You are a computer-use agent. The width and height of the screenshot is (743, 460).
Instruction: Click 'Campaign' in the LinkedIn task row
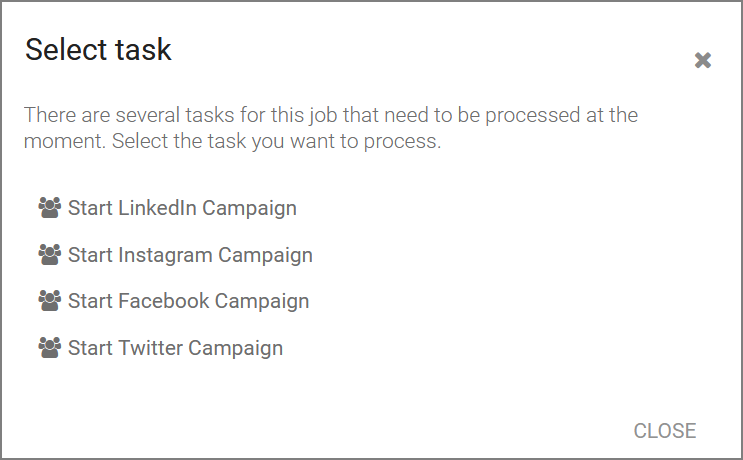(249, 209)
